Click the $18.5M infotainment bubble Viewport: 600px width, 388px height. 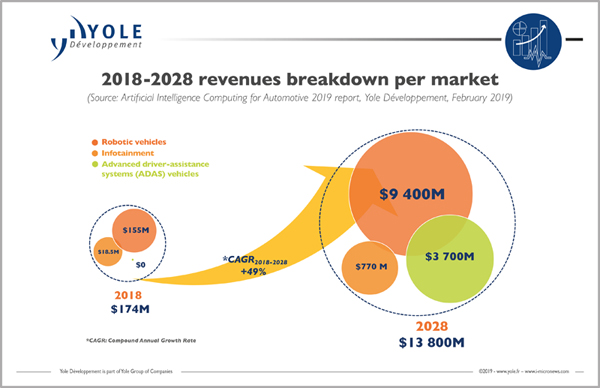coord(108,252)
